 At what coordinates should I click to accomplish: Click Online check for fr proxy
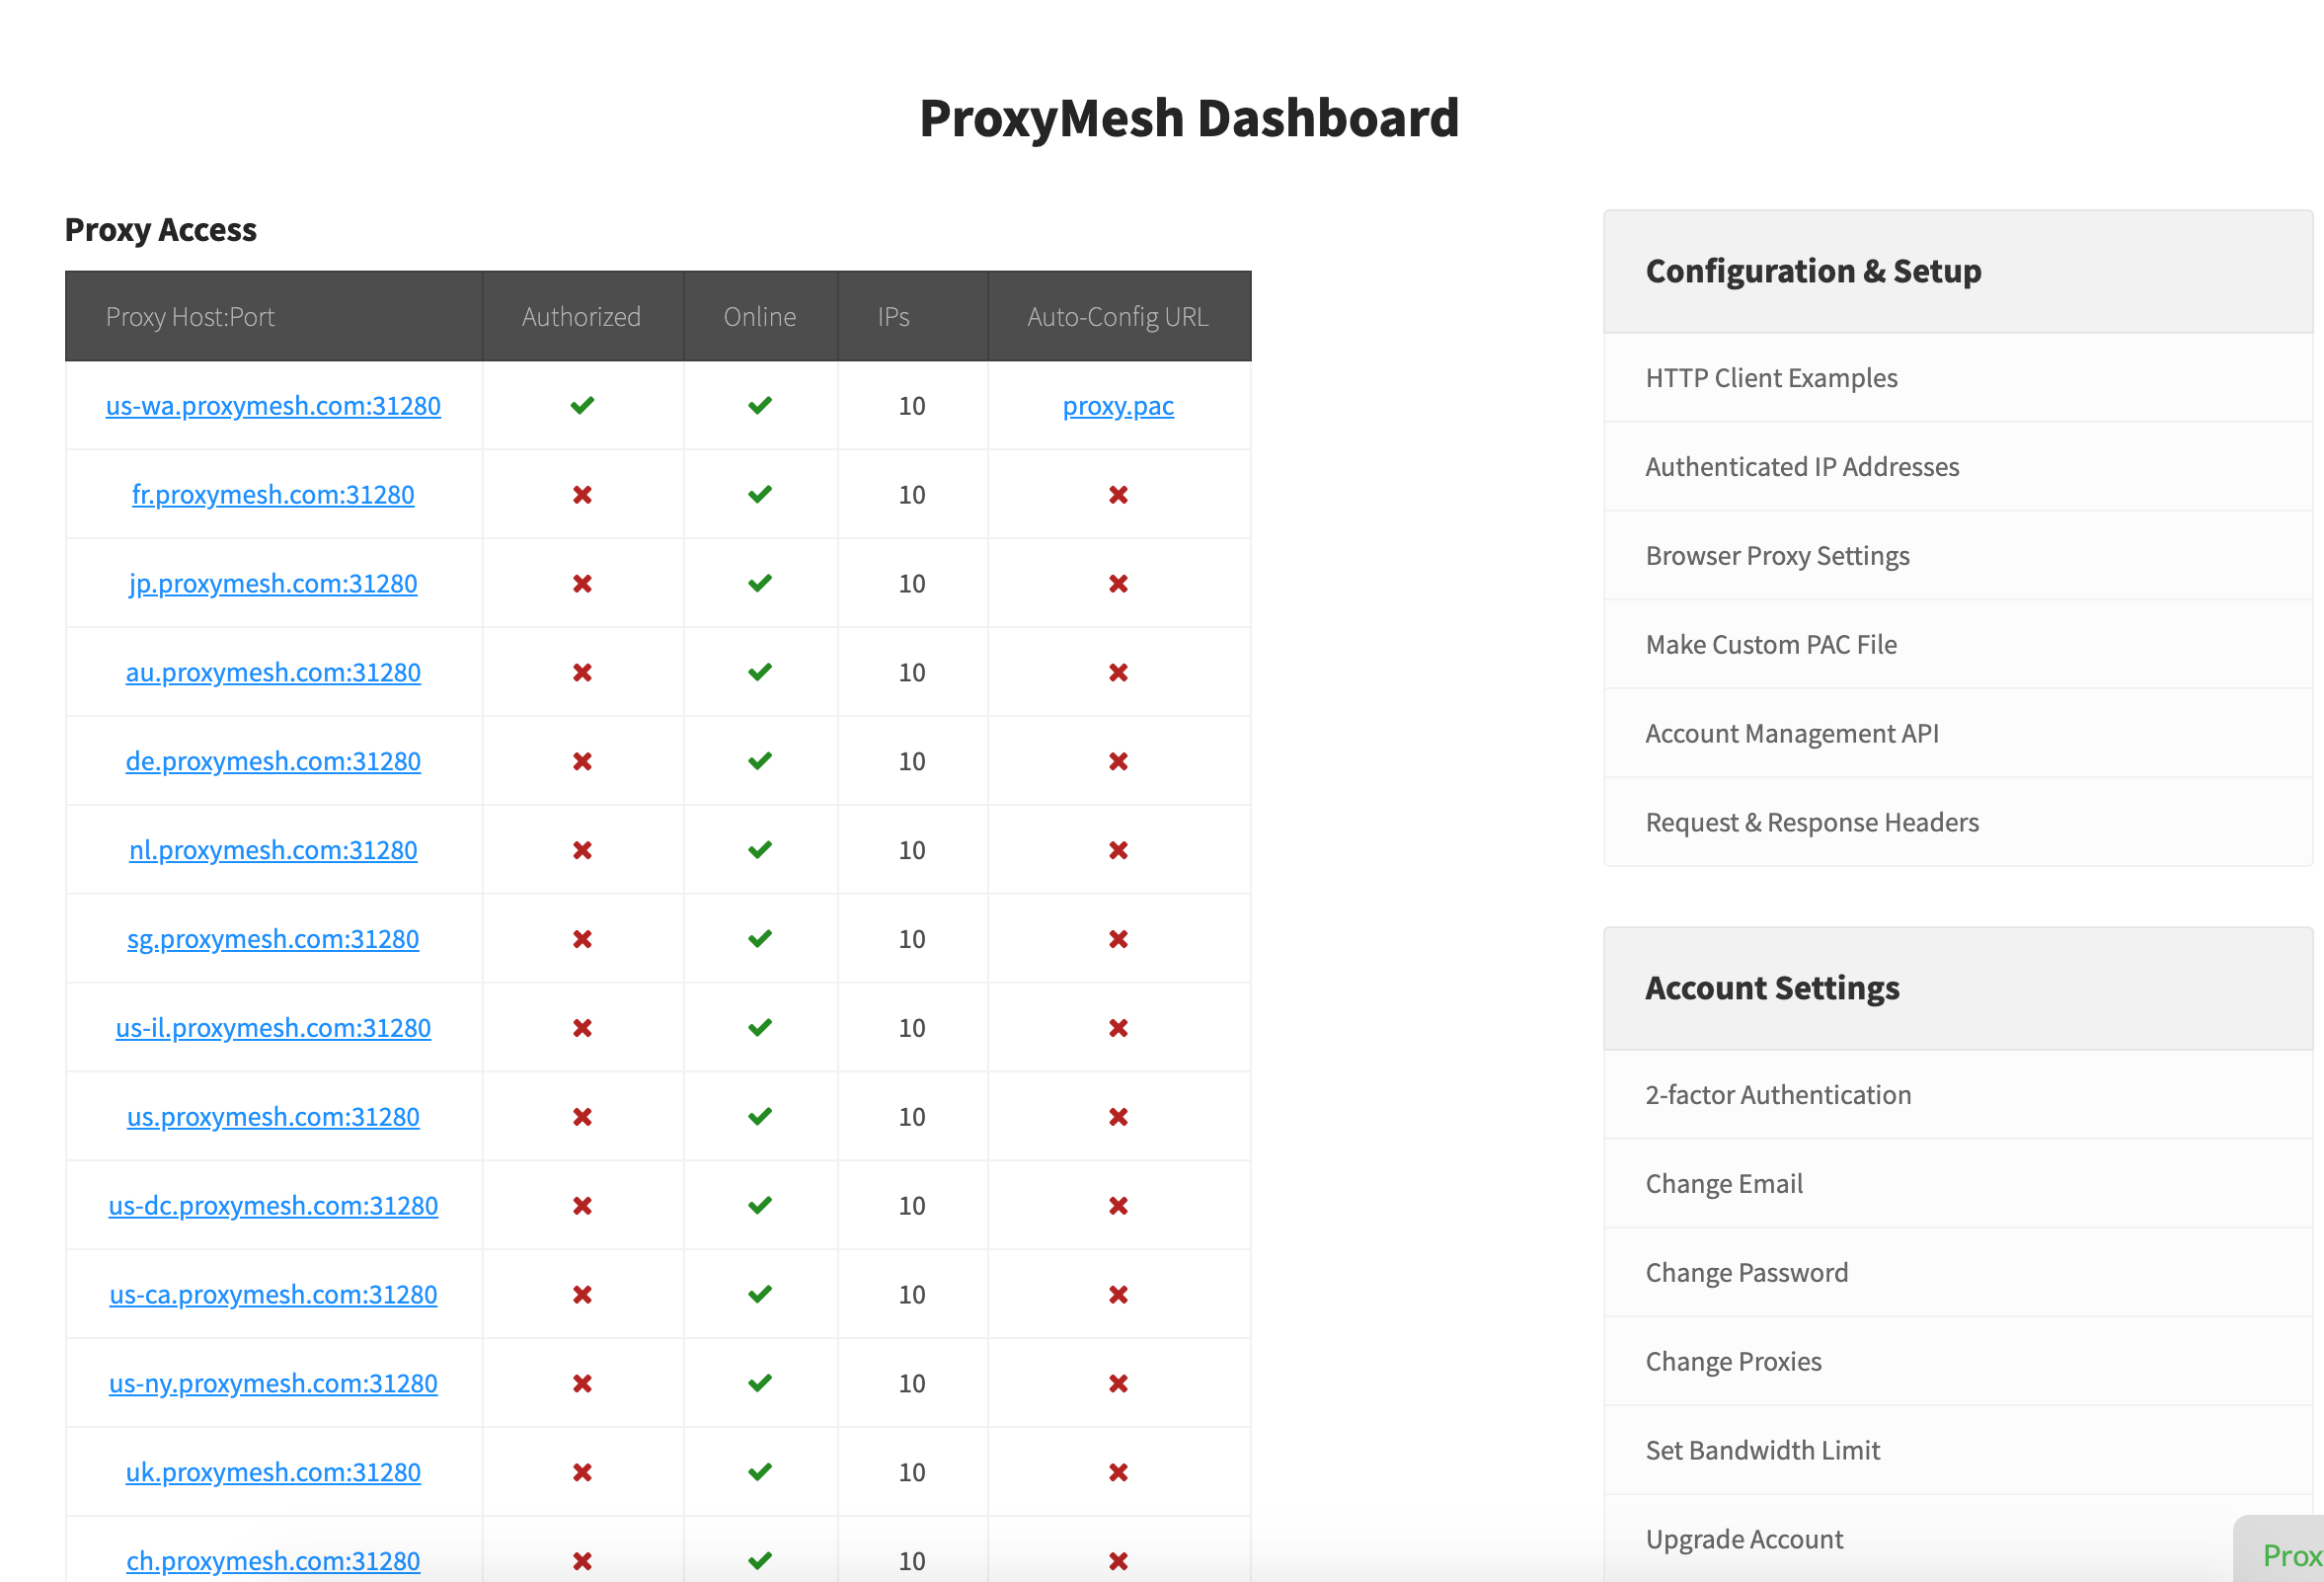click(x=760, y=495)
